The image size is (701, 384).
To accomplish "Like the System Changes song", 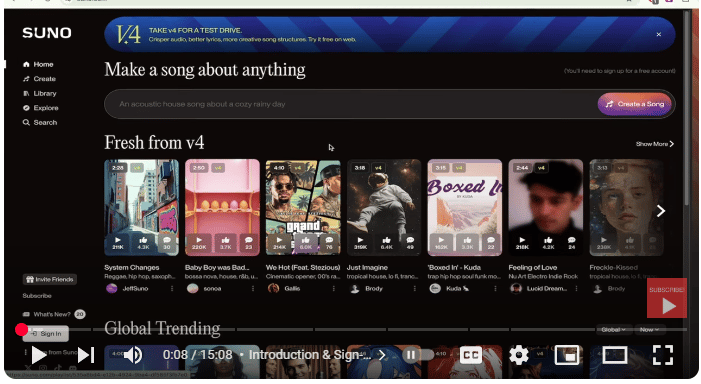I will coord(143,243).
